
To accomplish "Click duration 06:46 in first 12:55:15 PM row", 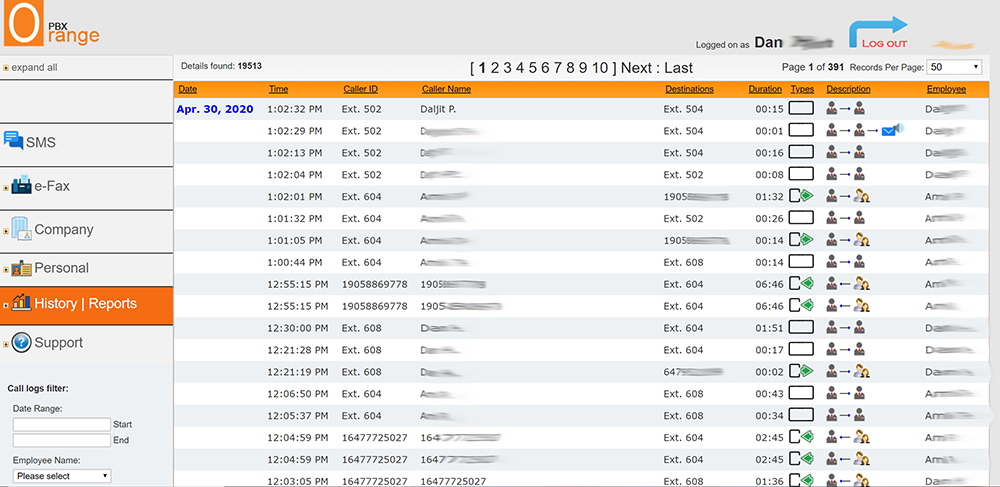I will pyautogui.click(x=769, y=284).
